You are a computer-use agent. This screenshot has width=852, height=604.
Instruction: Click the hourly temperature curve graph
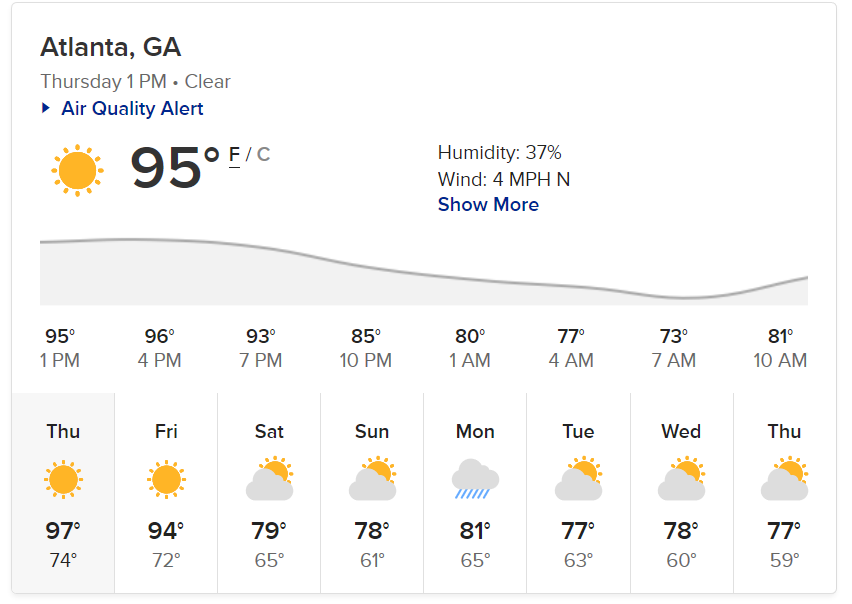click(424, 271)
